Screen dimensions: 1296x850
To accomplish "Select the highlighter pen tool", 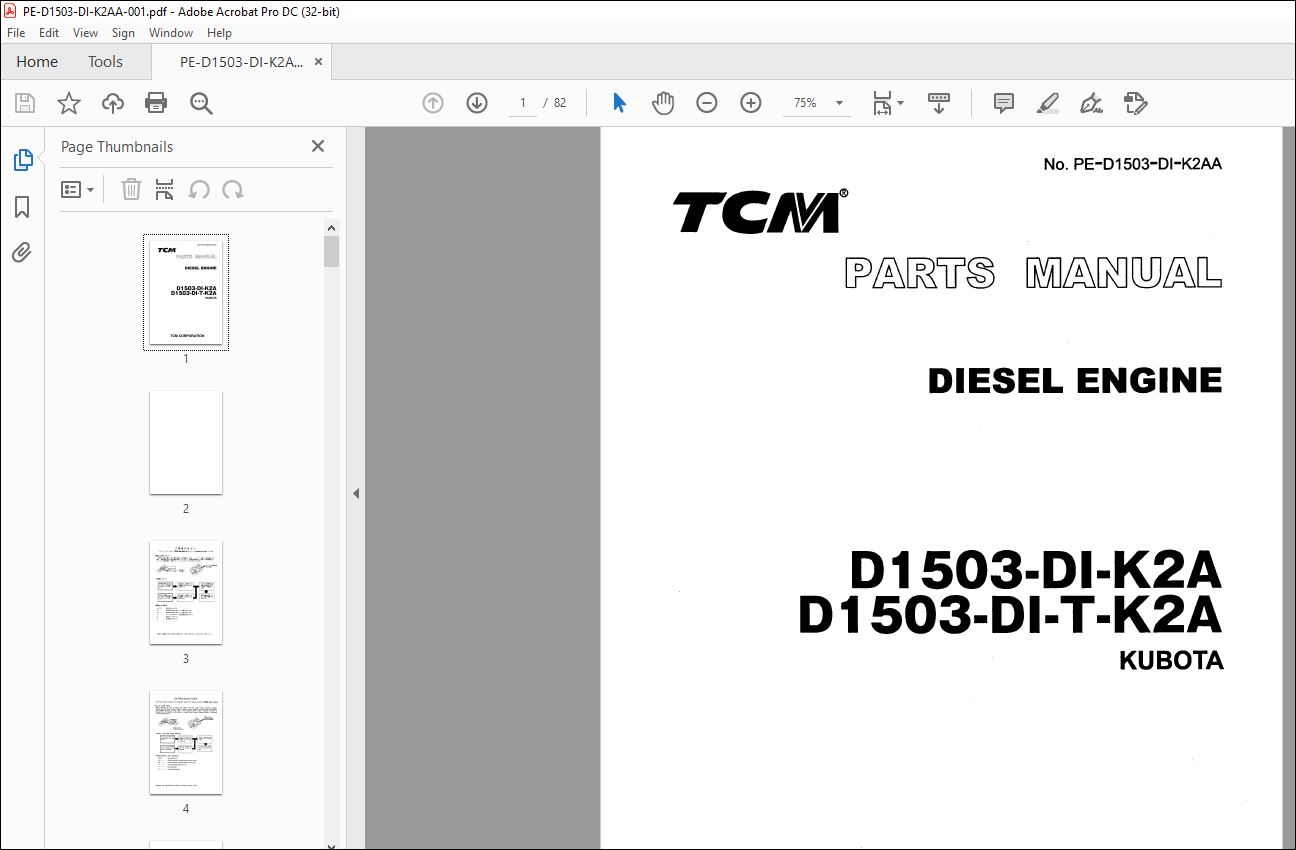I will 1047,103.
